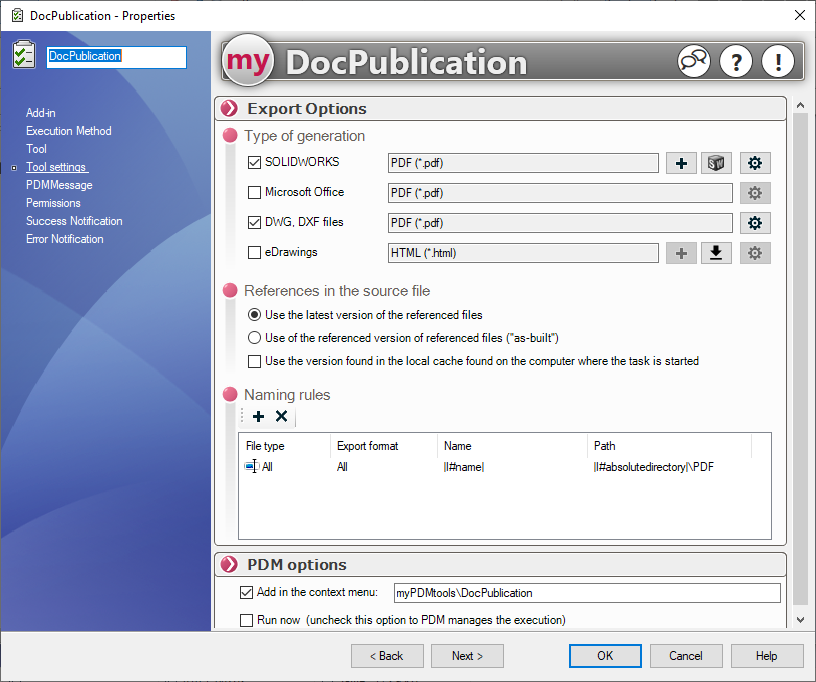The image size is (816, 682).
Task: Open DWG, DXF files gear settings
Action: 755,223
